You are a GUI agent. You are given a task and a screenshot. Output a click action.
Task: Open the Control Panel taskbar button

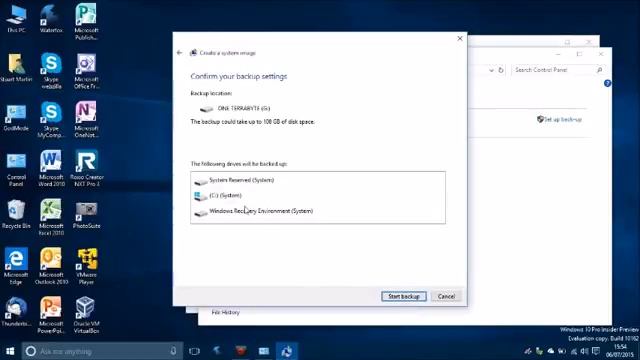coord(264,351)
